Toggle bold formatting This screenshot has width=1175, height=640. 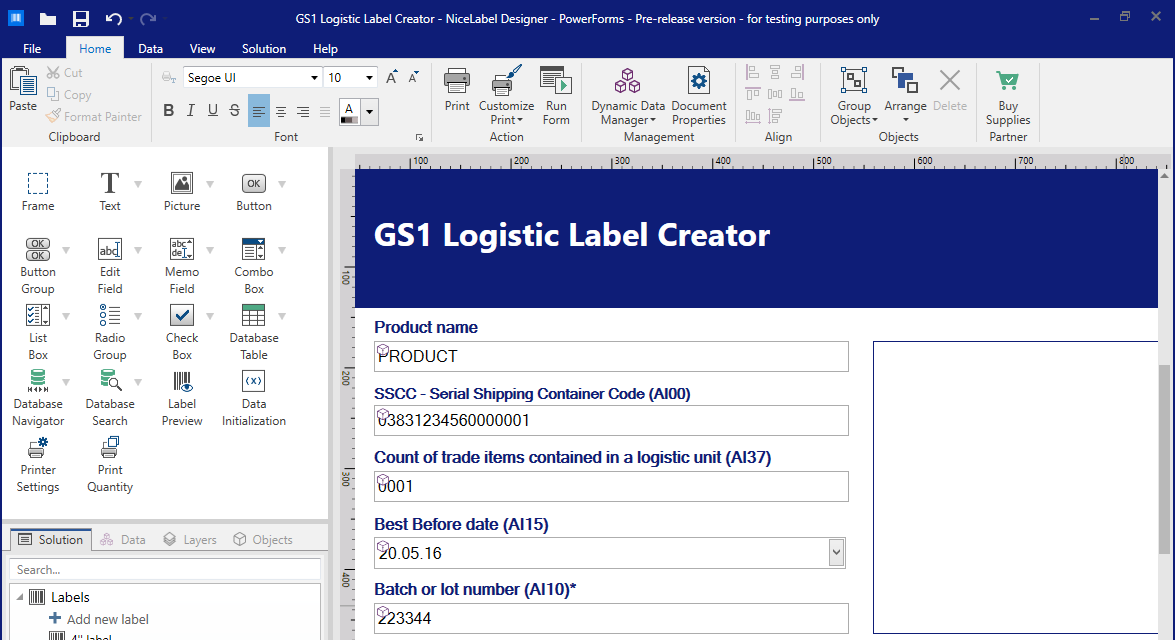tap(168, 110)
